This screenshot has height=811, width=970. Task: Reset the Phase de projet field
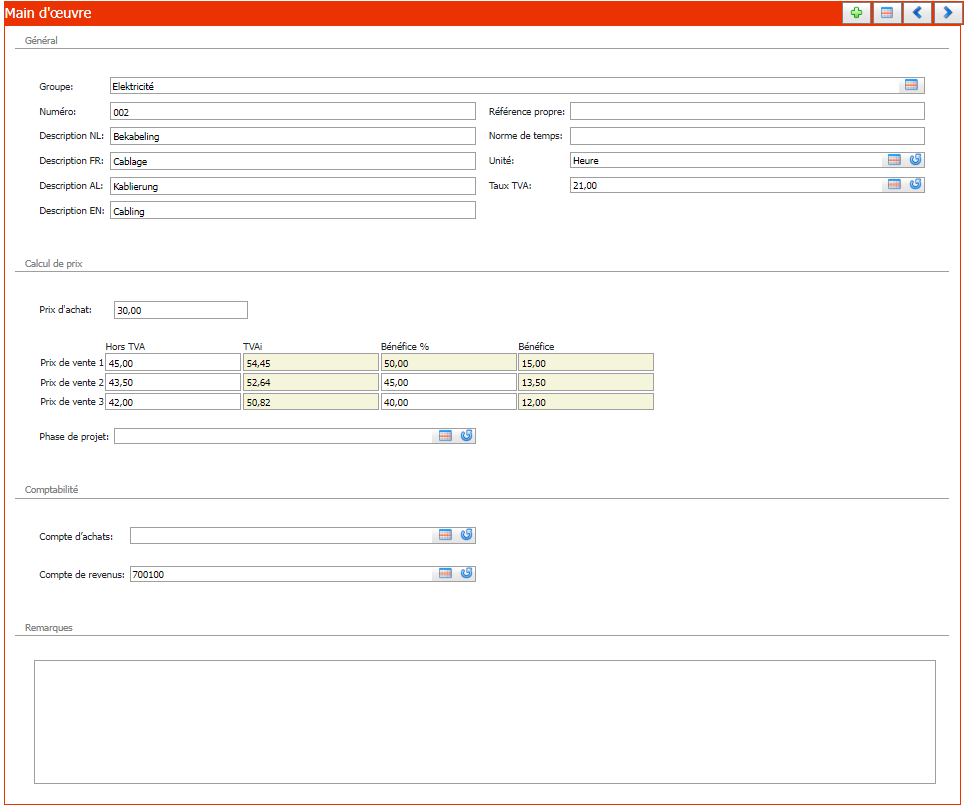click(x=466, y=436)
